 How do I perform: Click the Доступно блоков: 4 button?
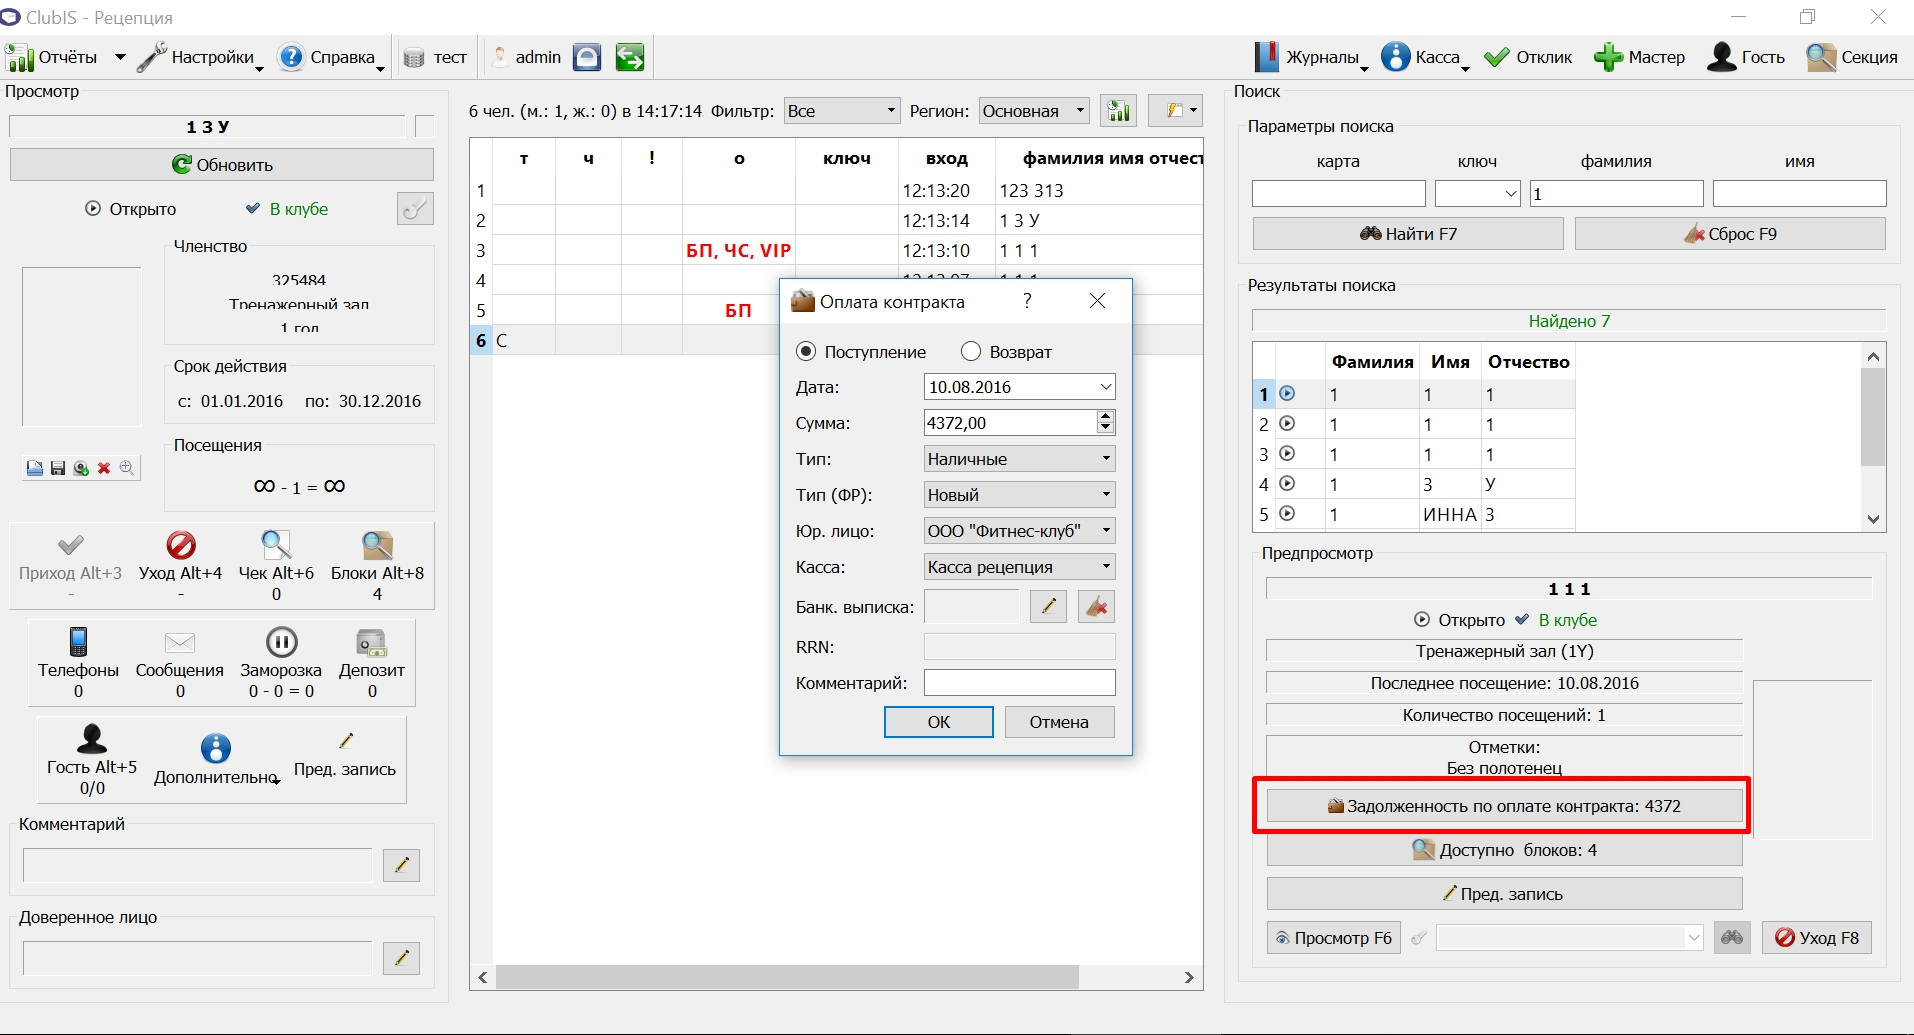(1504, 850)
